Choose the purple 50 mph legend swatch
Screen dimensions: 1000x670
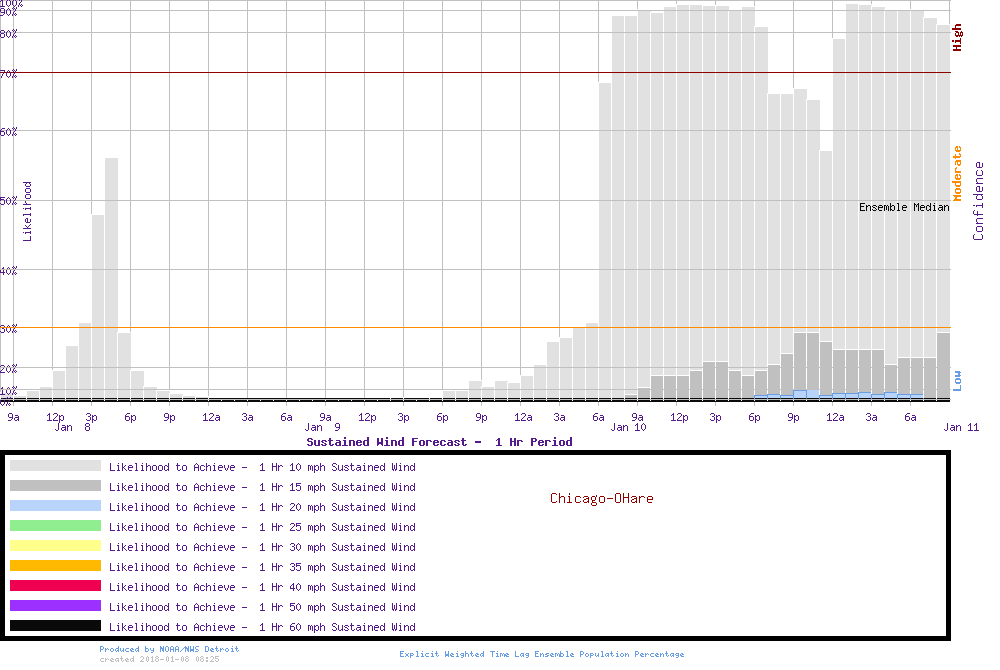(x=55, y=606)
